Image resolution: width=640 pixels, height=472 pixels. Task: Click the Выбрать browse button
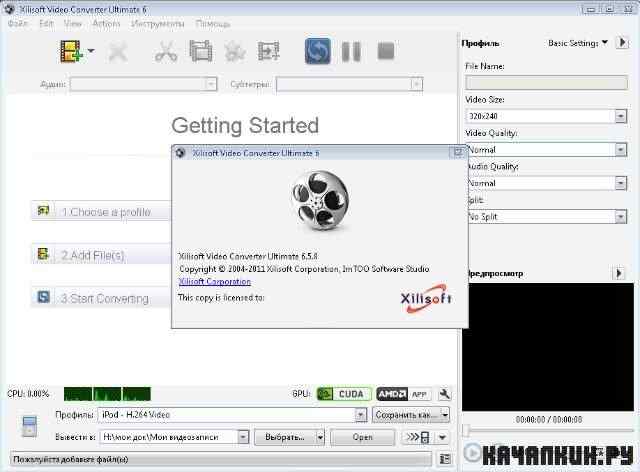pos(284,437)
